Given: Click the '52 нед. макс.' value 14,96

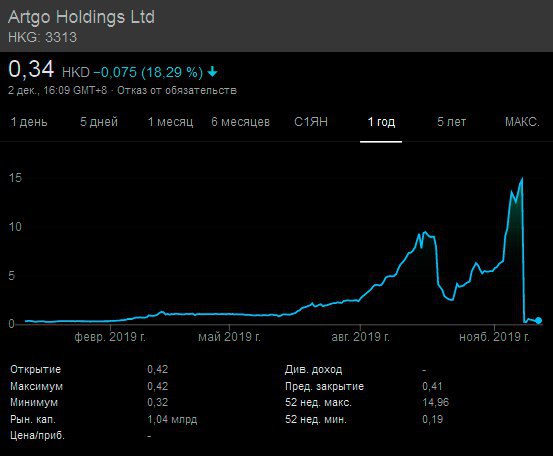Looking at the screenshot, I should pyautogui.click(x=436, y=402).
